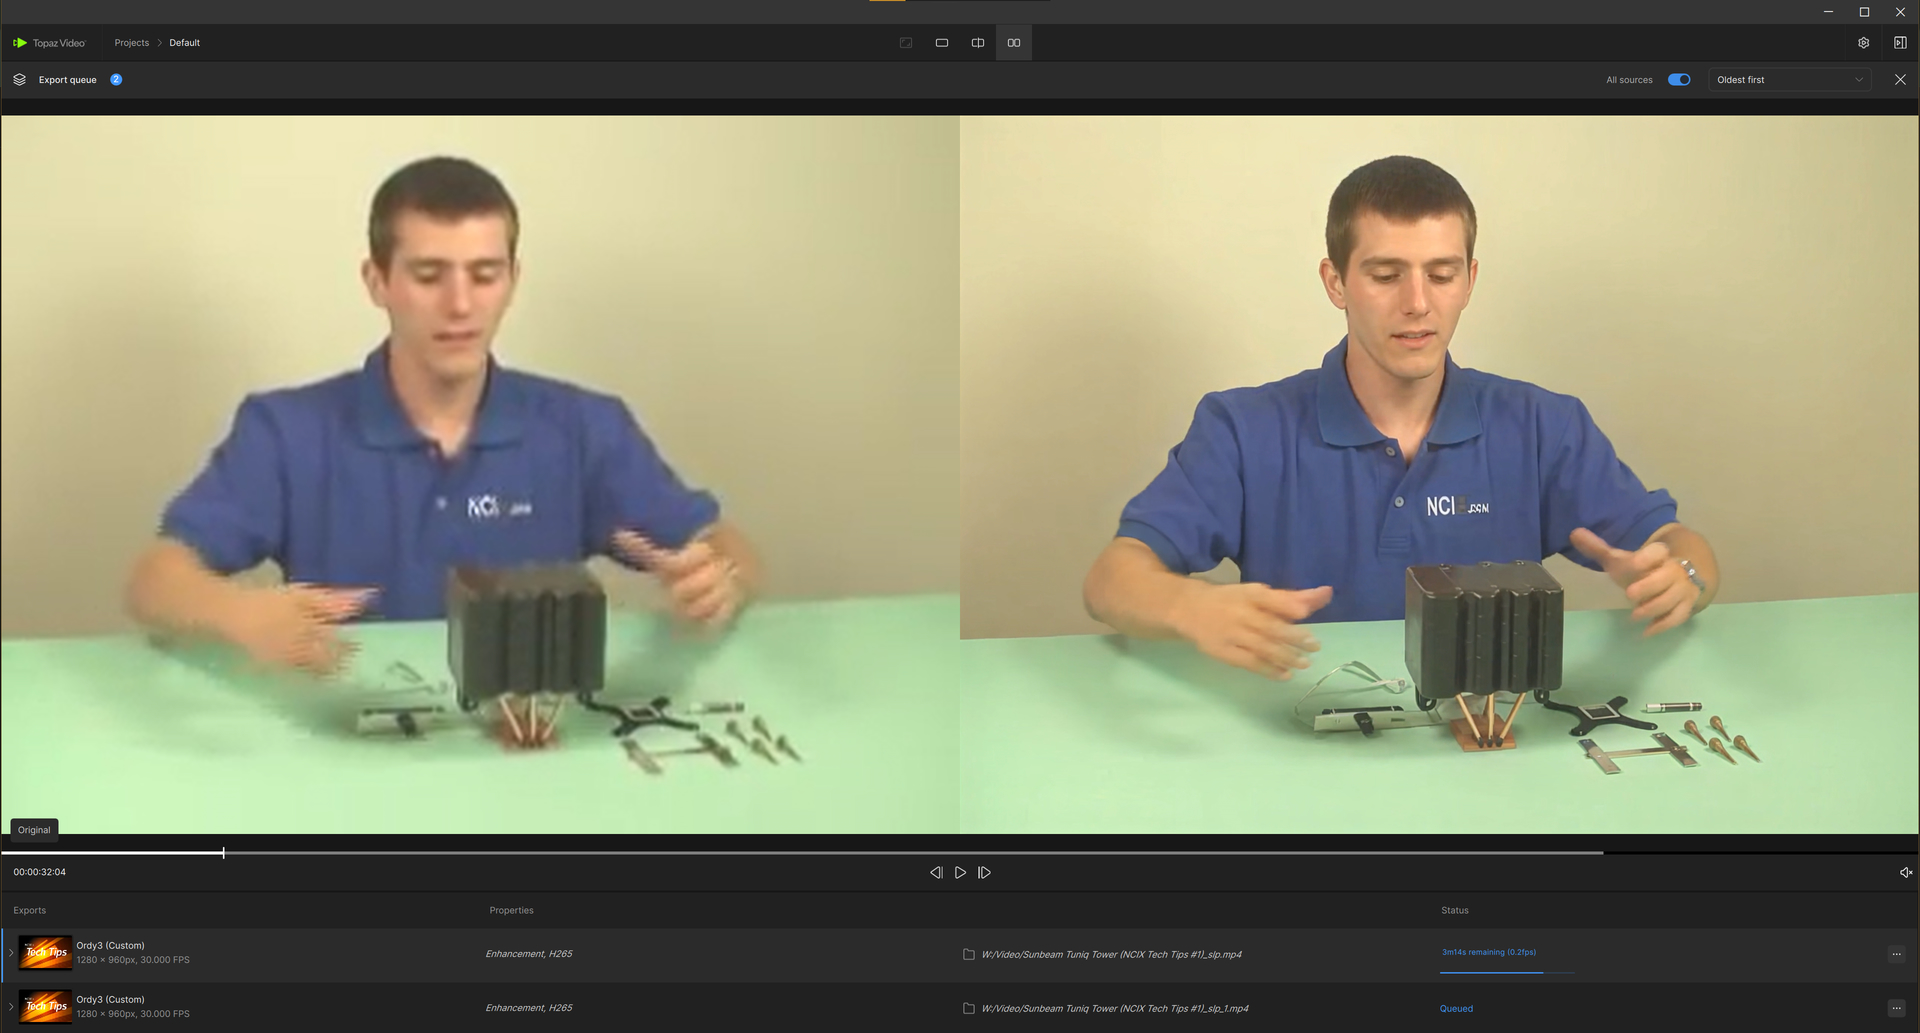Open more options for processing export
Screen dimensions: 1920x1033
point(1896,954)
